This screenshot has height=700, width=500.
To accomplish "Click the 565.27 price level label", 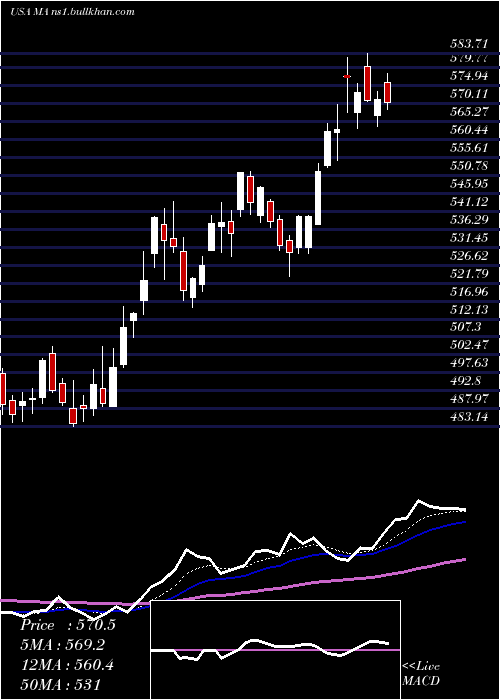I will pos(469,112).
